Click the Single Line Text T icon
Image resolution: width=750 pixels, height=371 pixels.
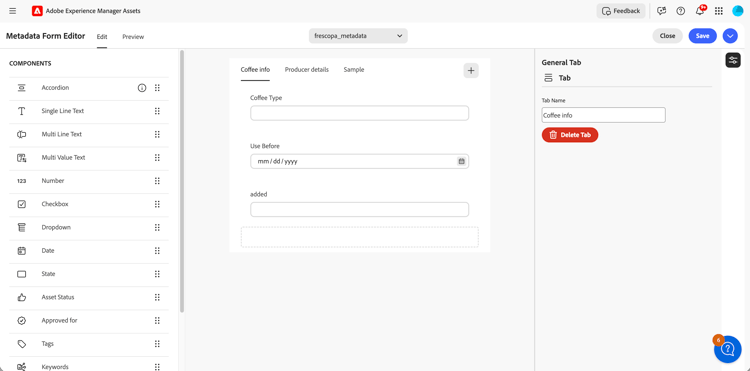[22, 111]
